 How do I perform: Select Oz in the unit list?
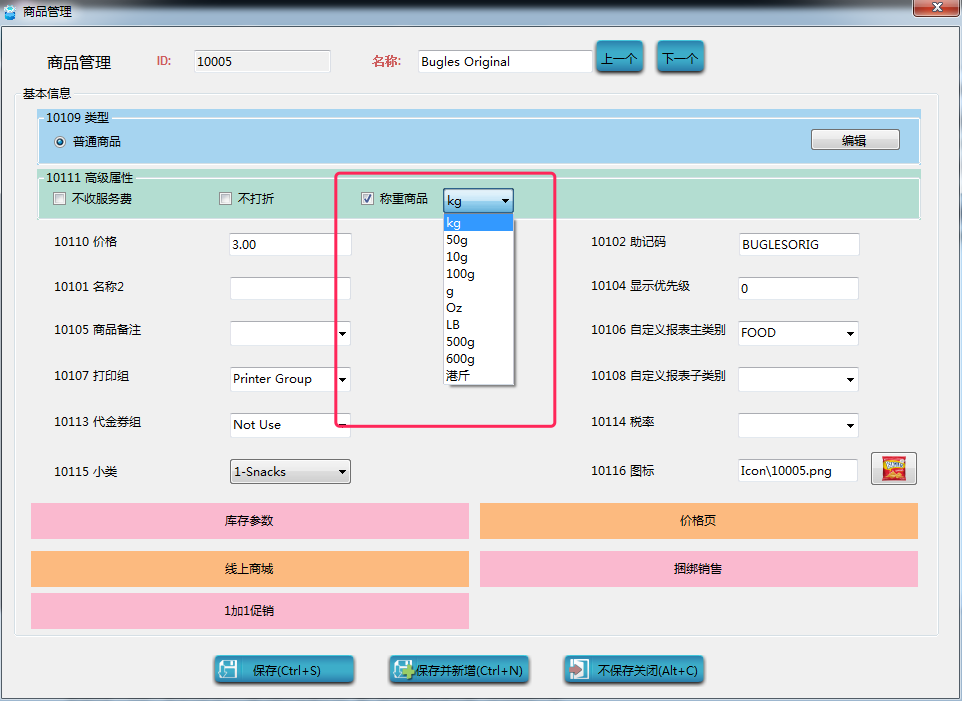point(479,308)
